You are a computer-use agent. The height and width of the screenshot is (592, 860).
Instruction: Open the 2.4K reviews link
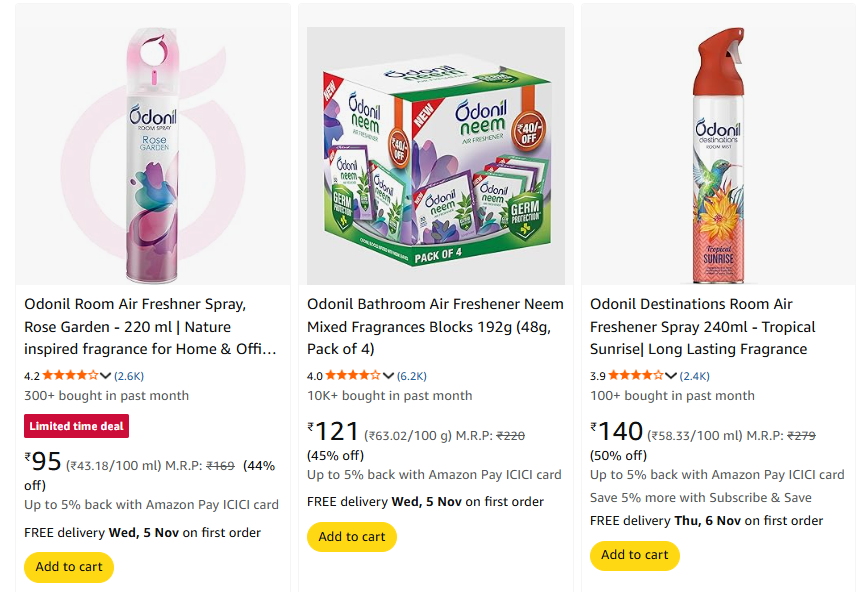click(695, 376)
